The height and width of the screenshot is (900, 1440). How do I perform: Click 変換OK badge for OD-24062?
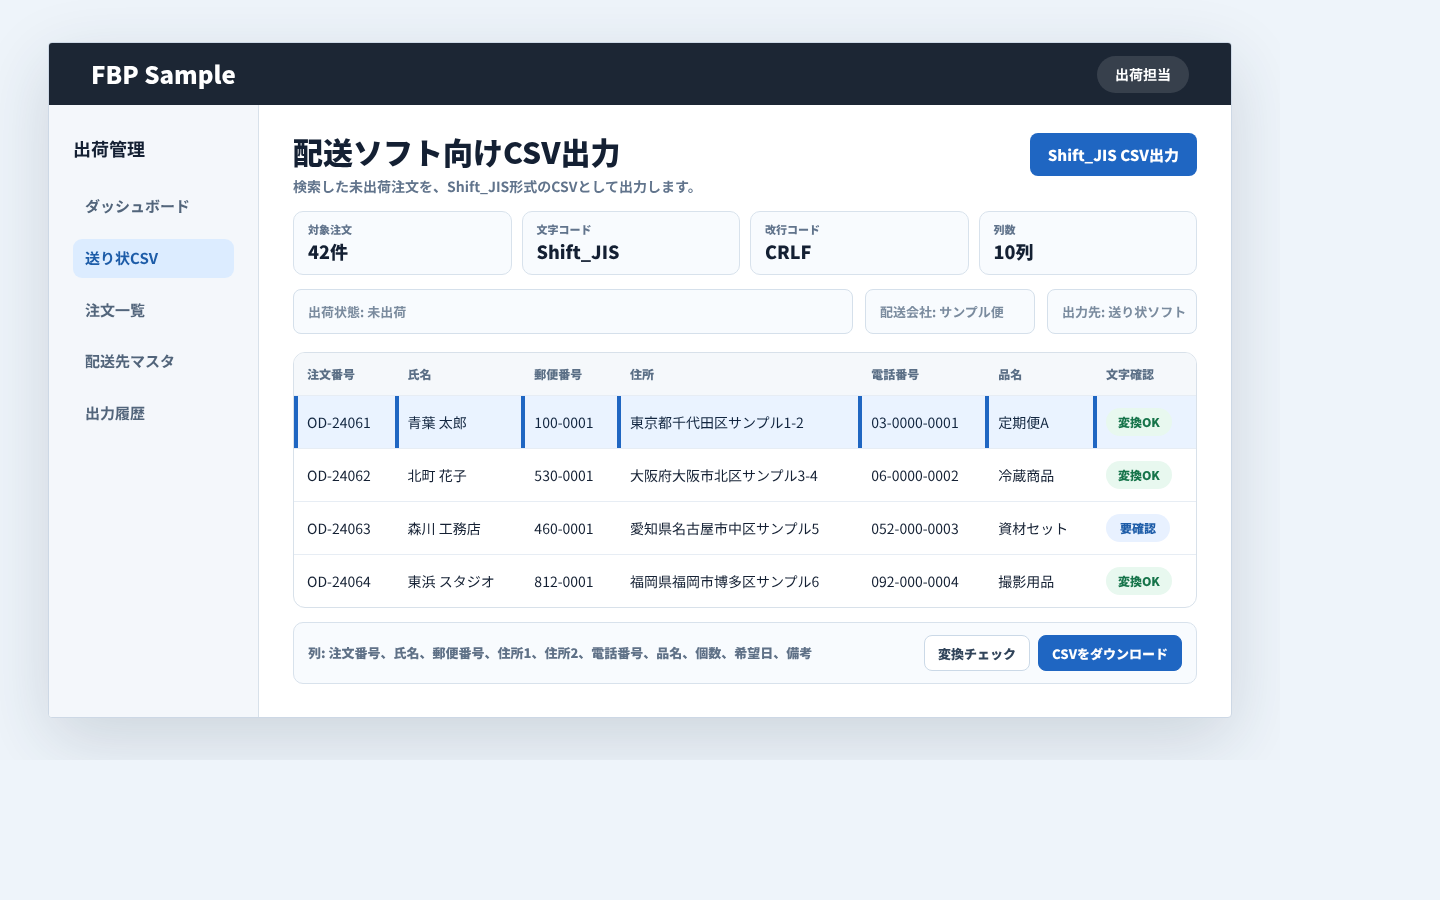pos(1139,475)
